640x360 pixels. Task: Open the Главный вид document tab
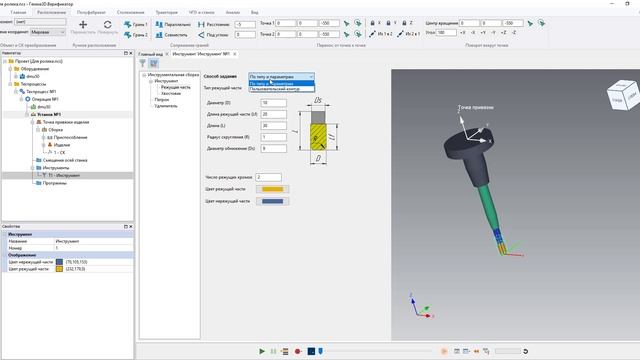click(x=150, y=54)
